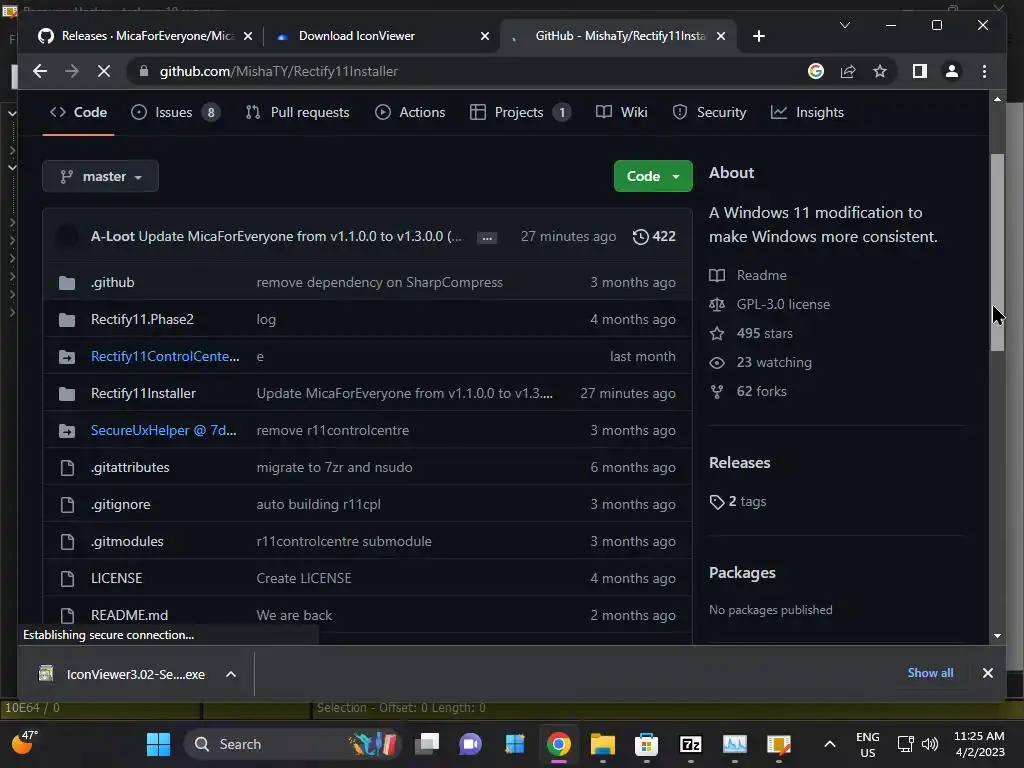
Task: Open the Wiki tab
Action: click(622, 112)
